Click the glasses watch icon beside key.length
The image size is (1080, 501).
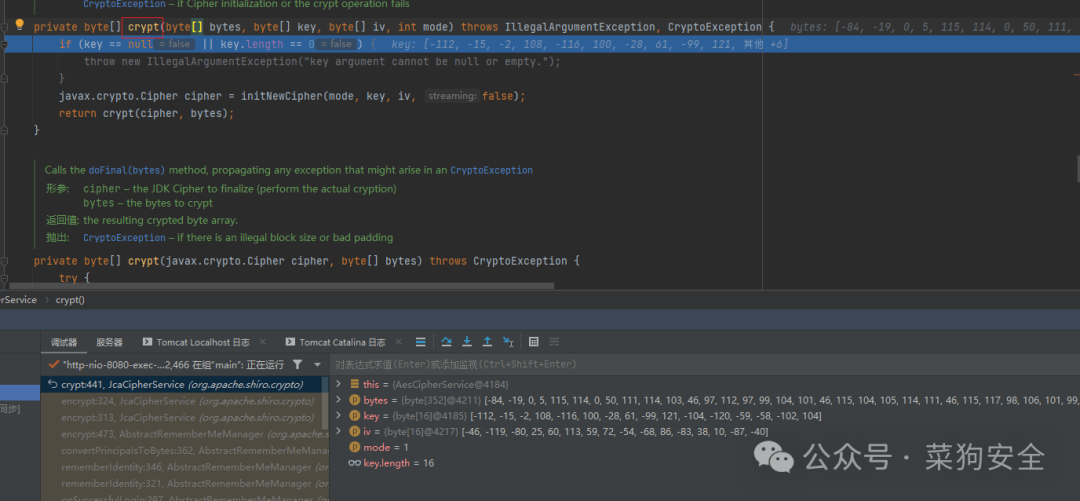(x=355, y=463)
